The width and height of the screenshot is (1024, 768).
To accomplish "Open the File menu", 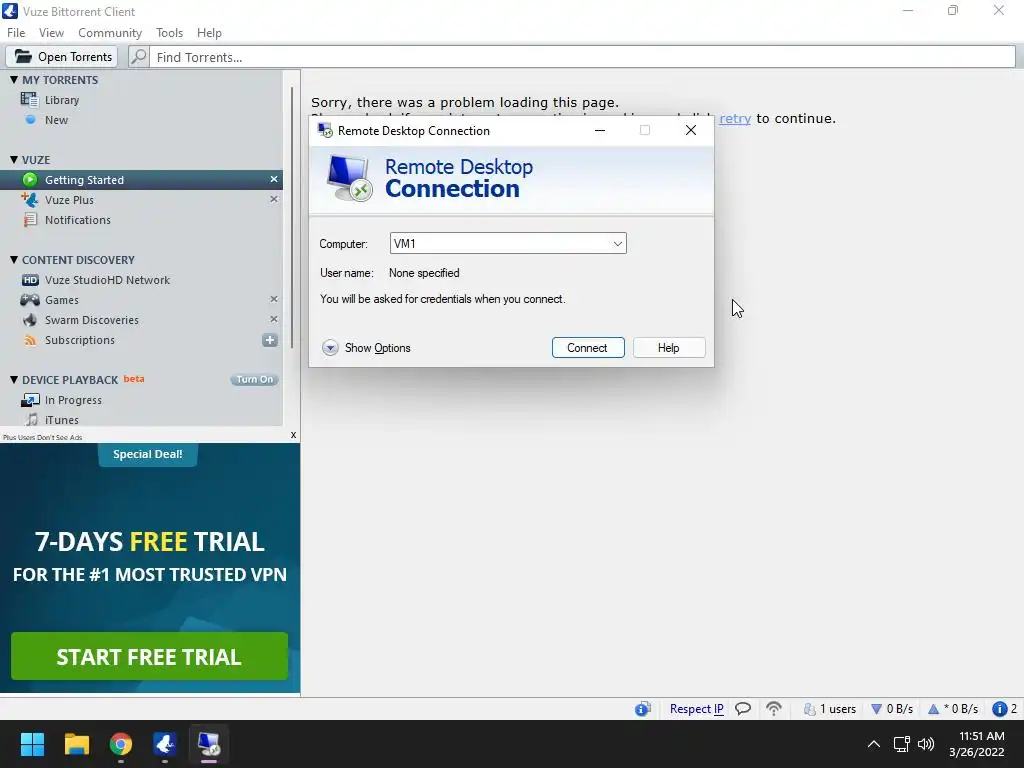I will tap(16, 33).
